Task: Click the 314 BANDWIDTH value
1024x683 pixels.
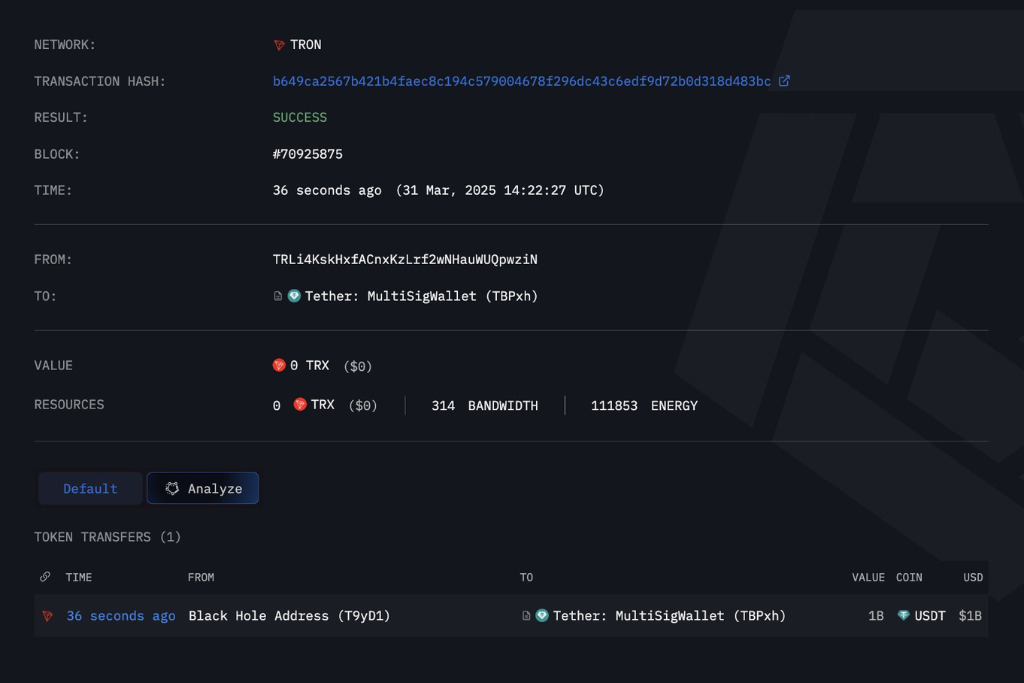Action: click(485, 405)
